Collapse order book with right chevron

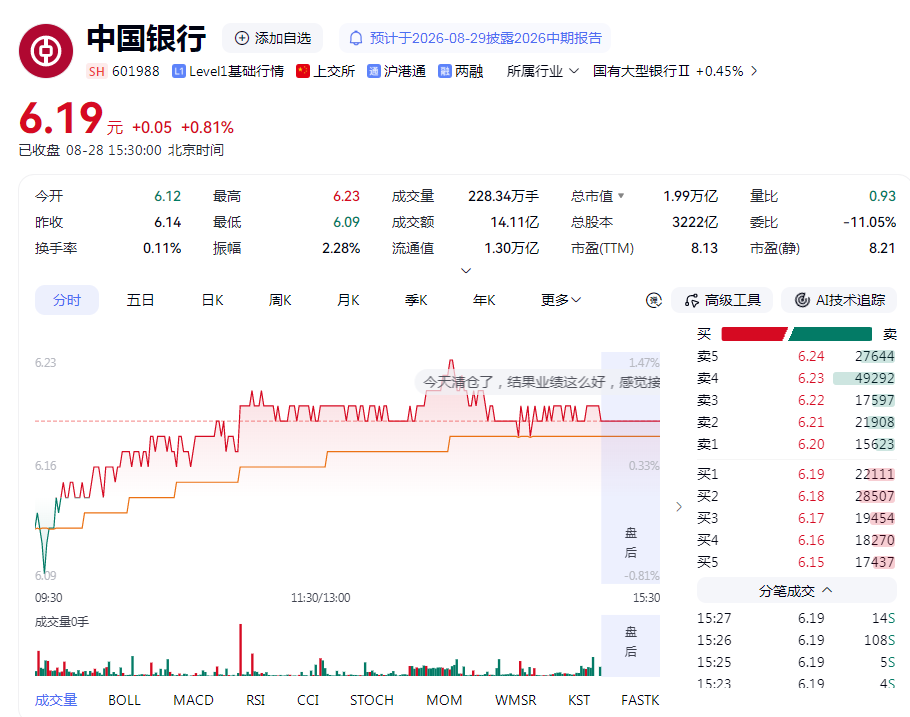(x=679, y=507)
